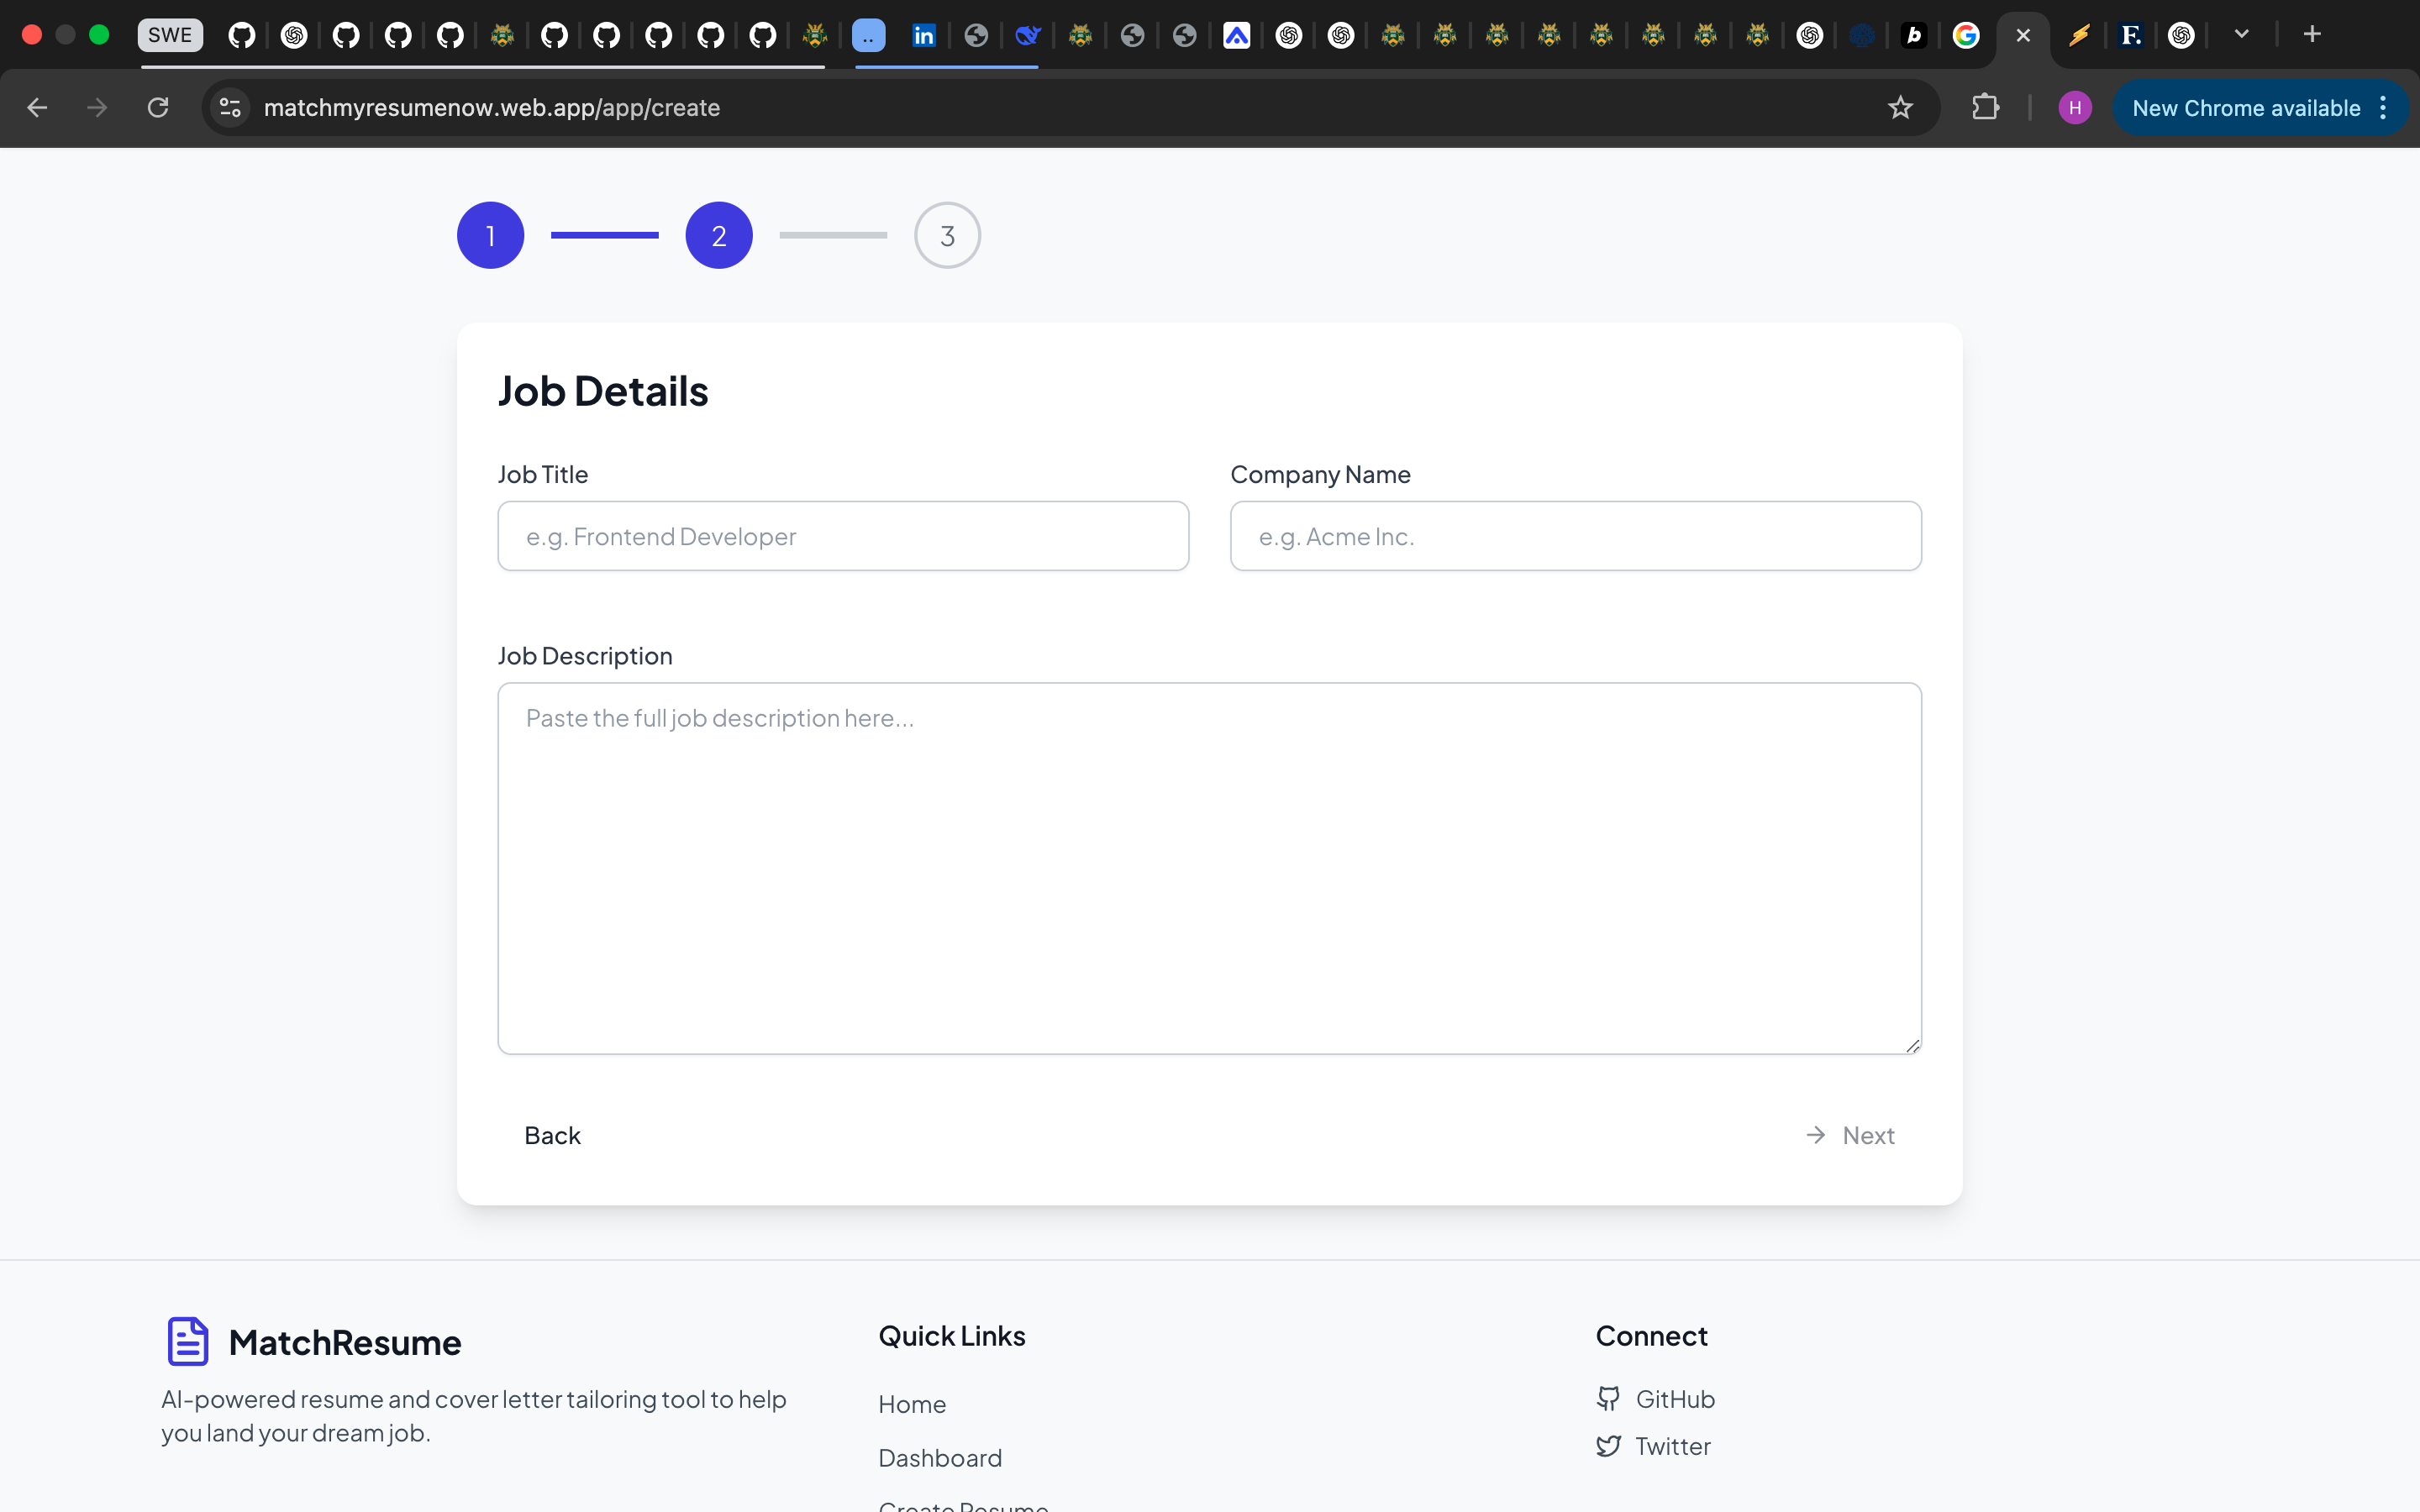This screenshot has height=1512, width=2420.
Task: Click step 3 circle in stepper
Action: [946, 236]
